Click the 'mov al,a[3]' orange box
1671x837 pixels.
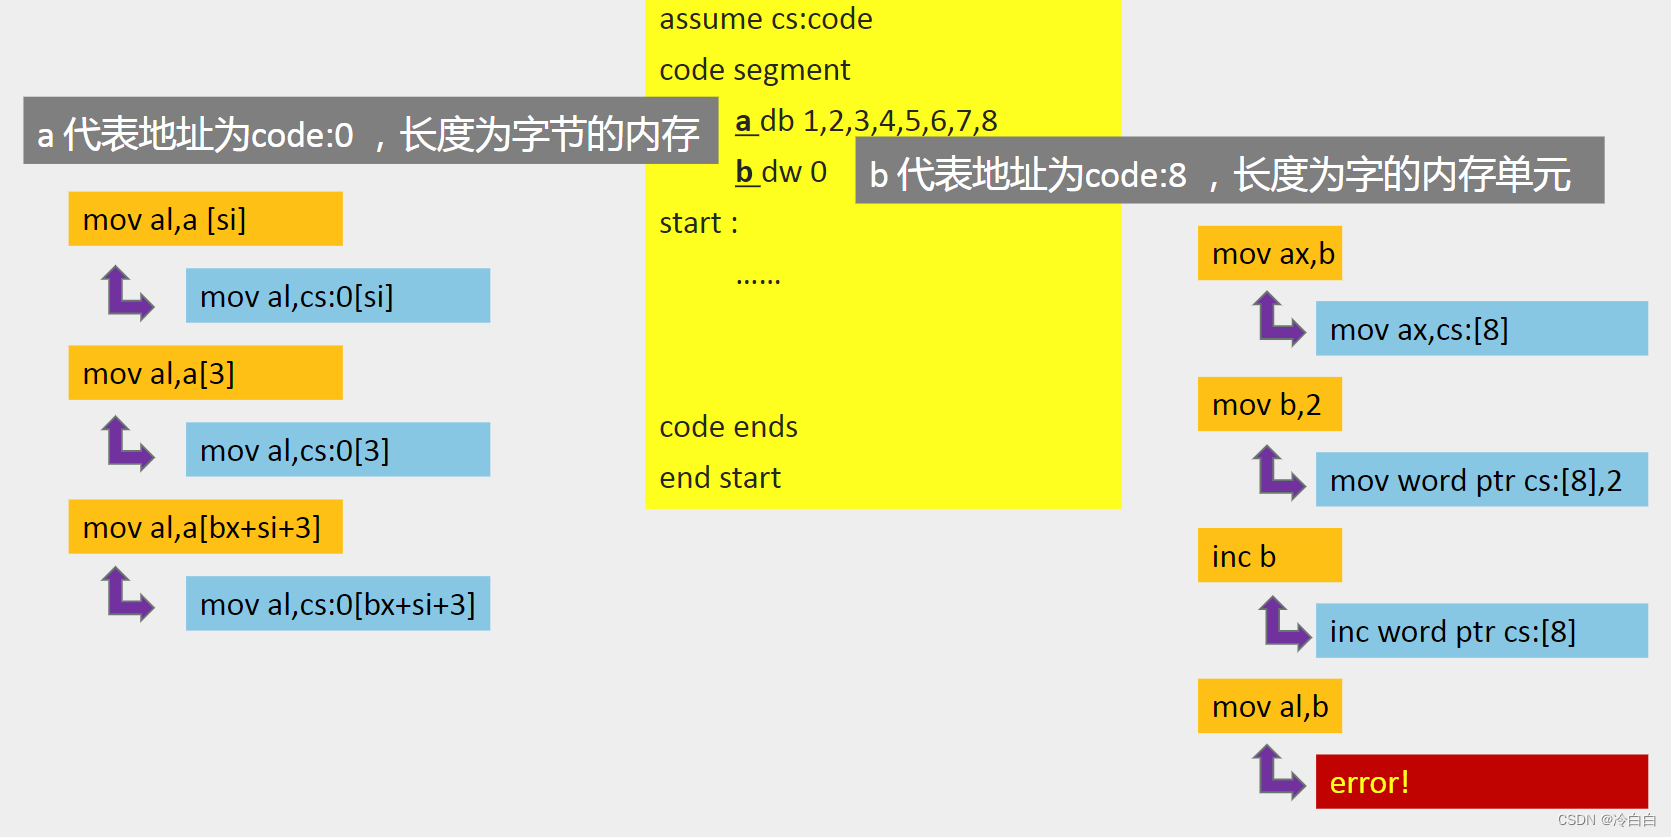point(205,373)
